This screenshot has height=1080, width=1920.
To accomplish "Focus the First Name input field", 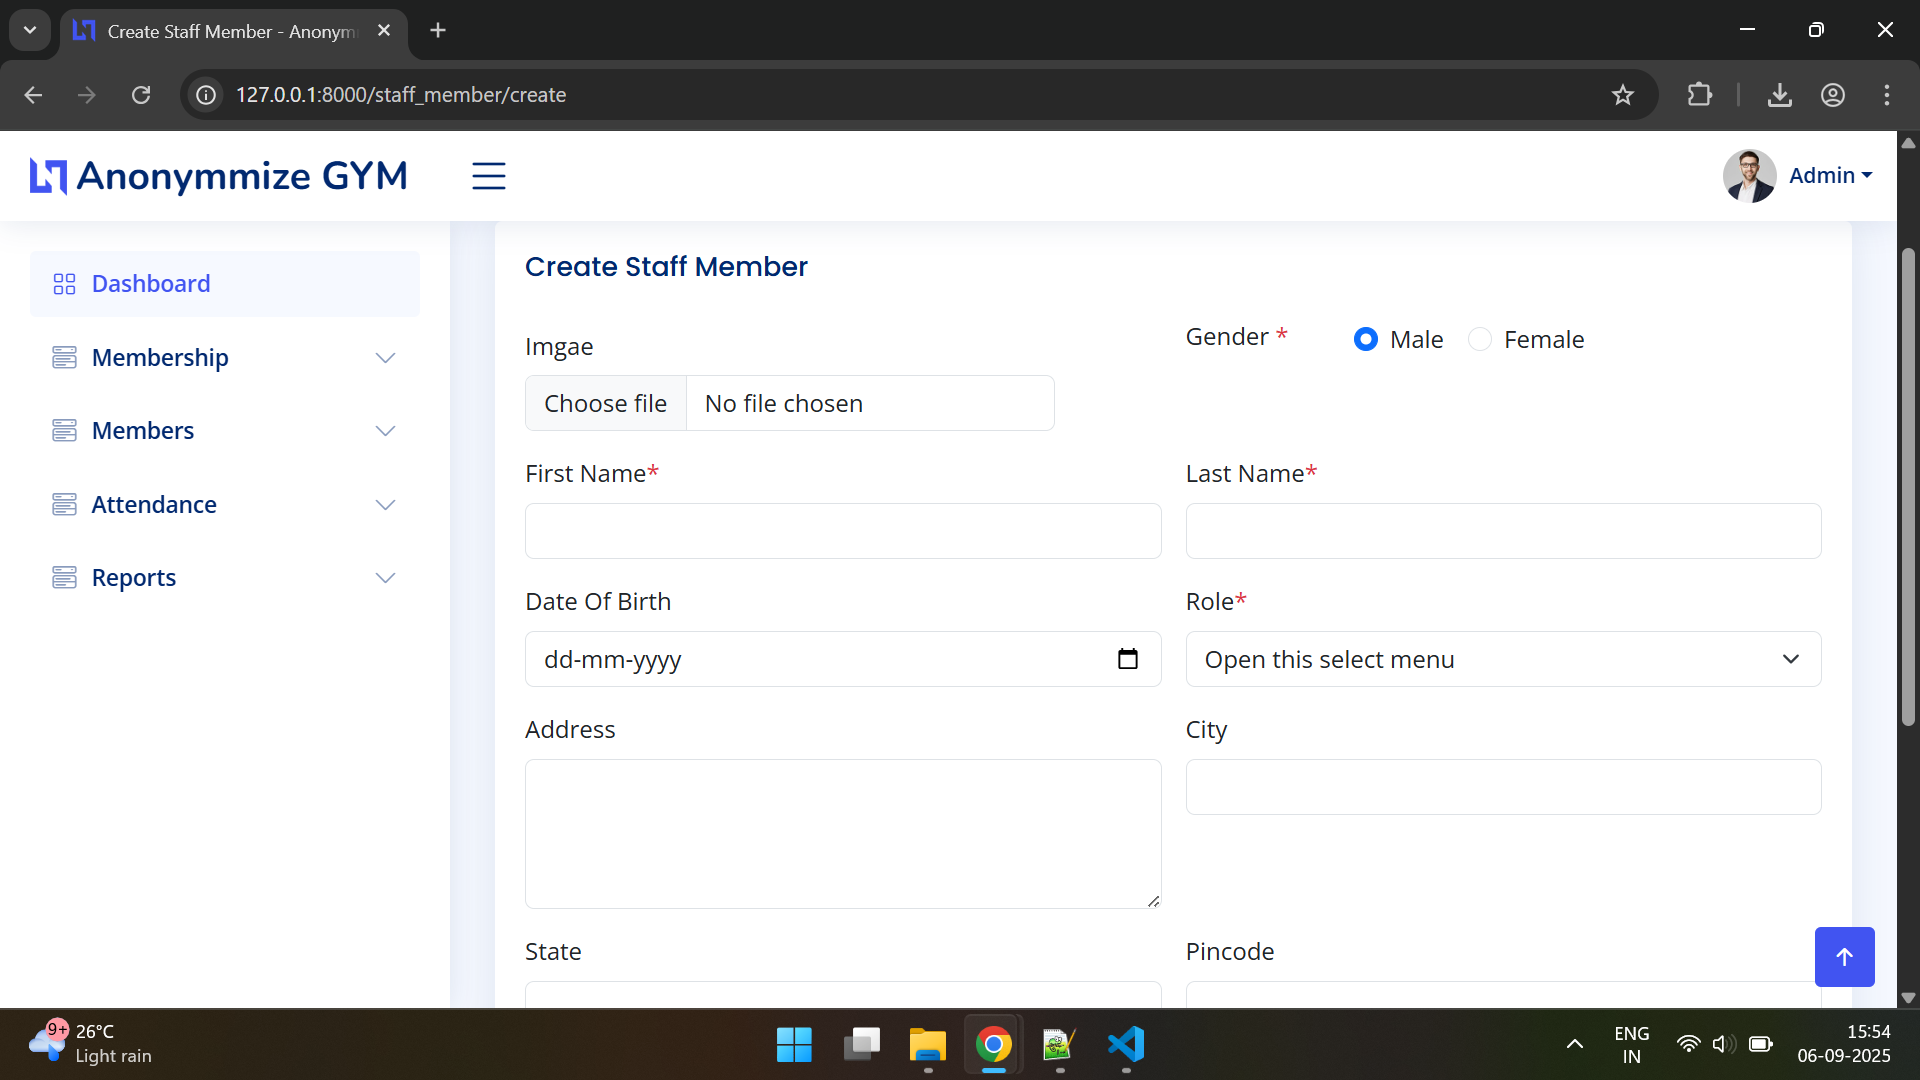I will pos(843,531).
